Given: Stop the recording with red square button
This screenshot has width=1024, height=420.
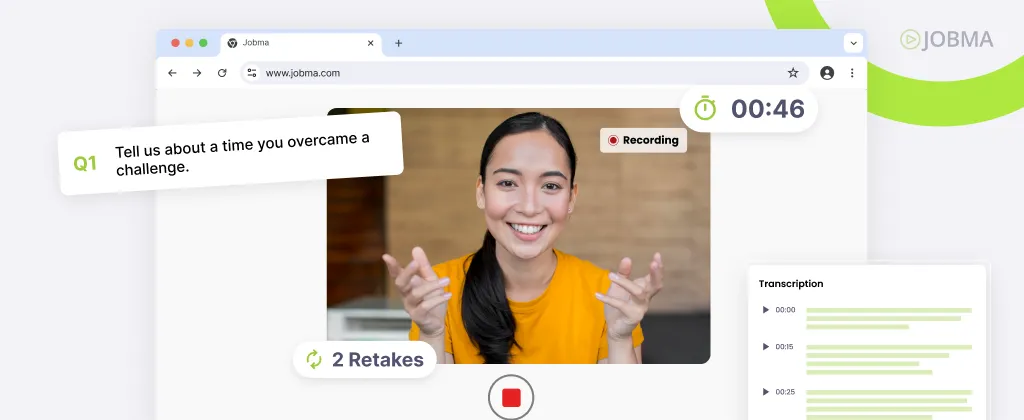Looking at the screenshot, I should click(x=511, y=398).
